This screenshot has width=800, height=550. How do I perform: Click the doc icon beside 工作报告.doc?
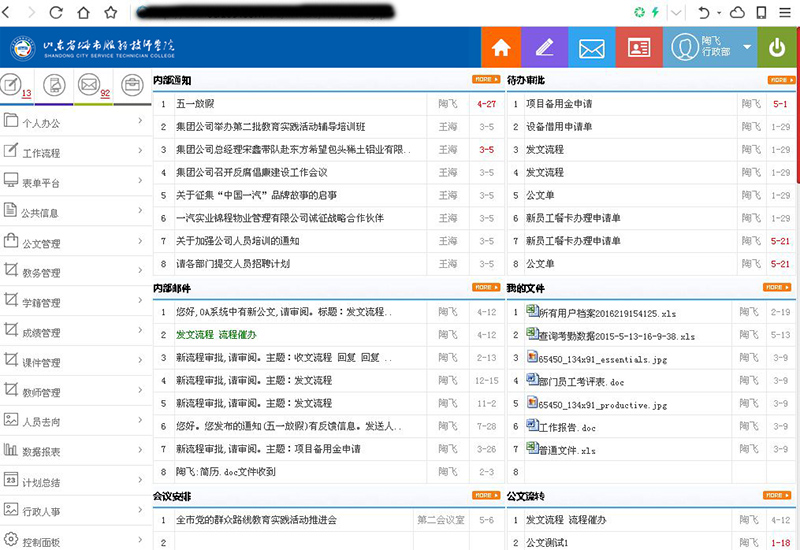(532, 424)
